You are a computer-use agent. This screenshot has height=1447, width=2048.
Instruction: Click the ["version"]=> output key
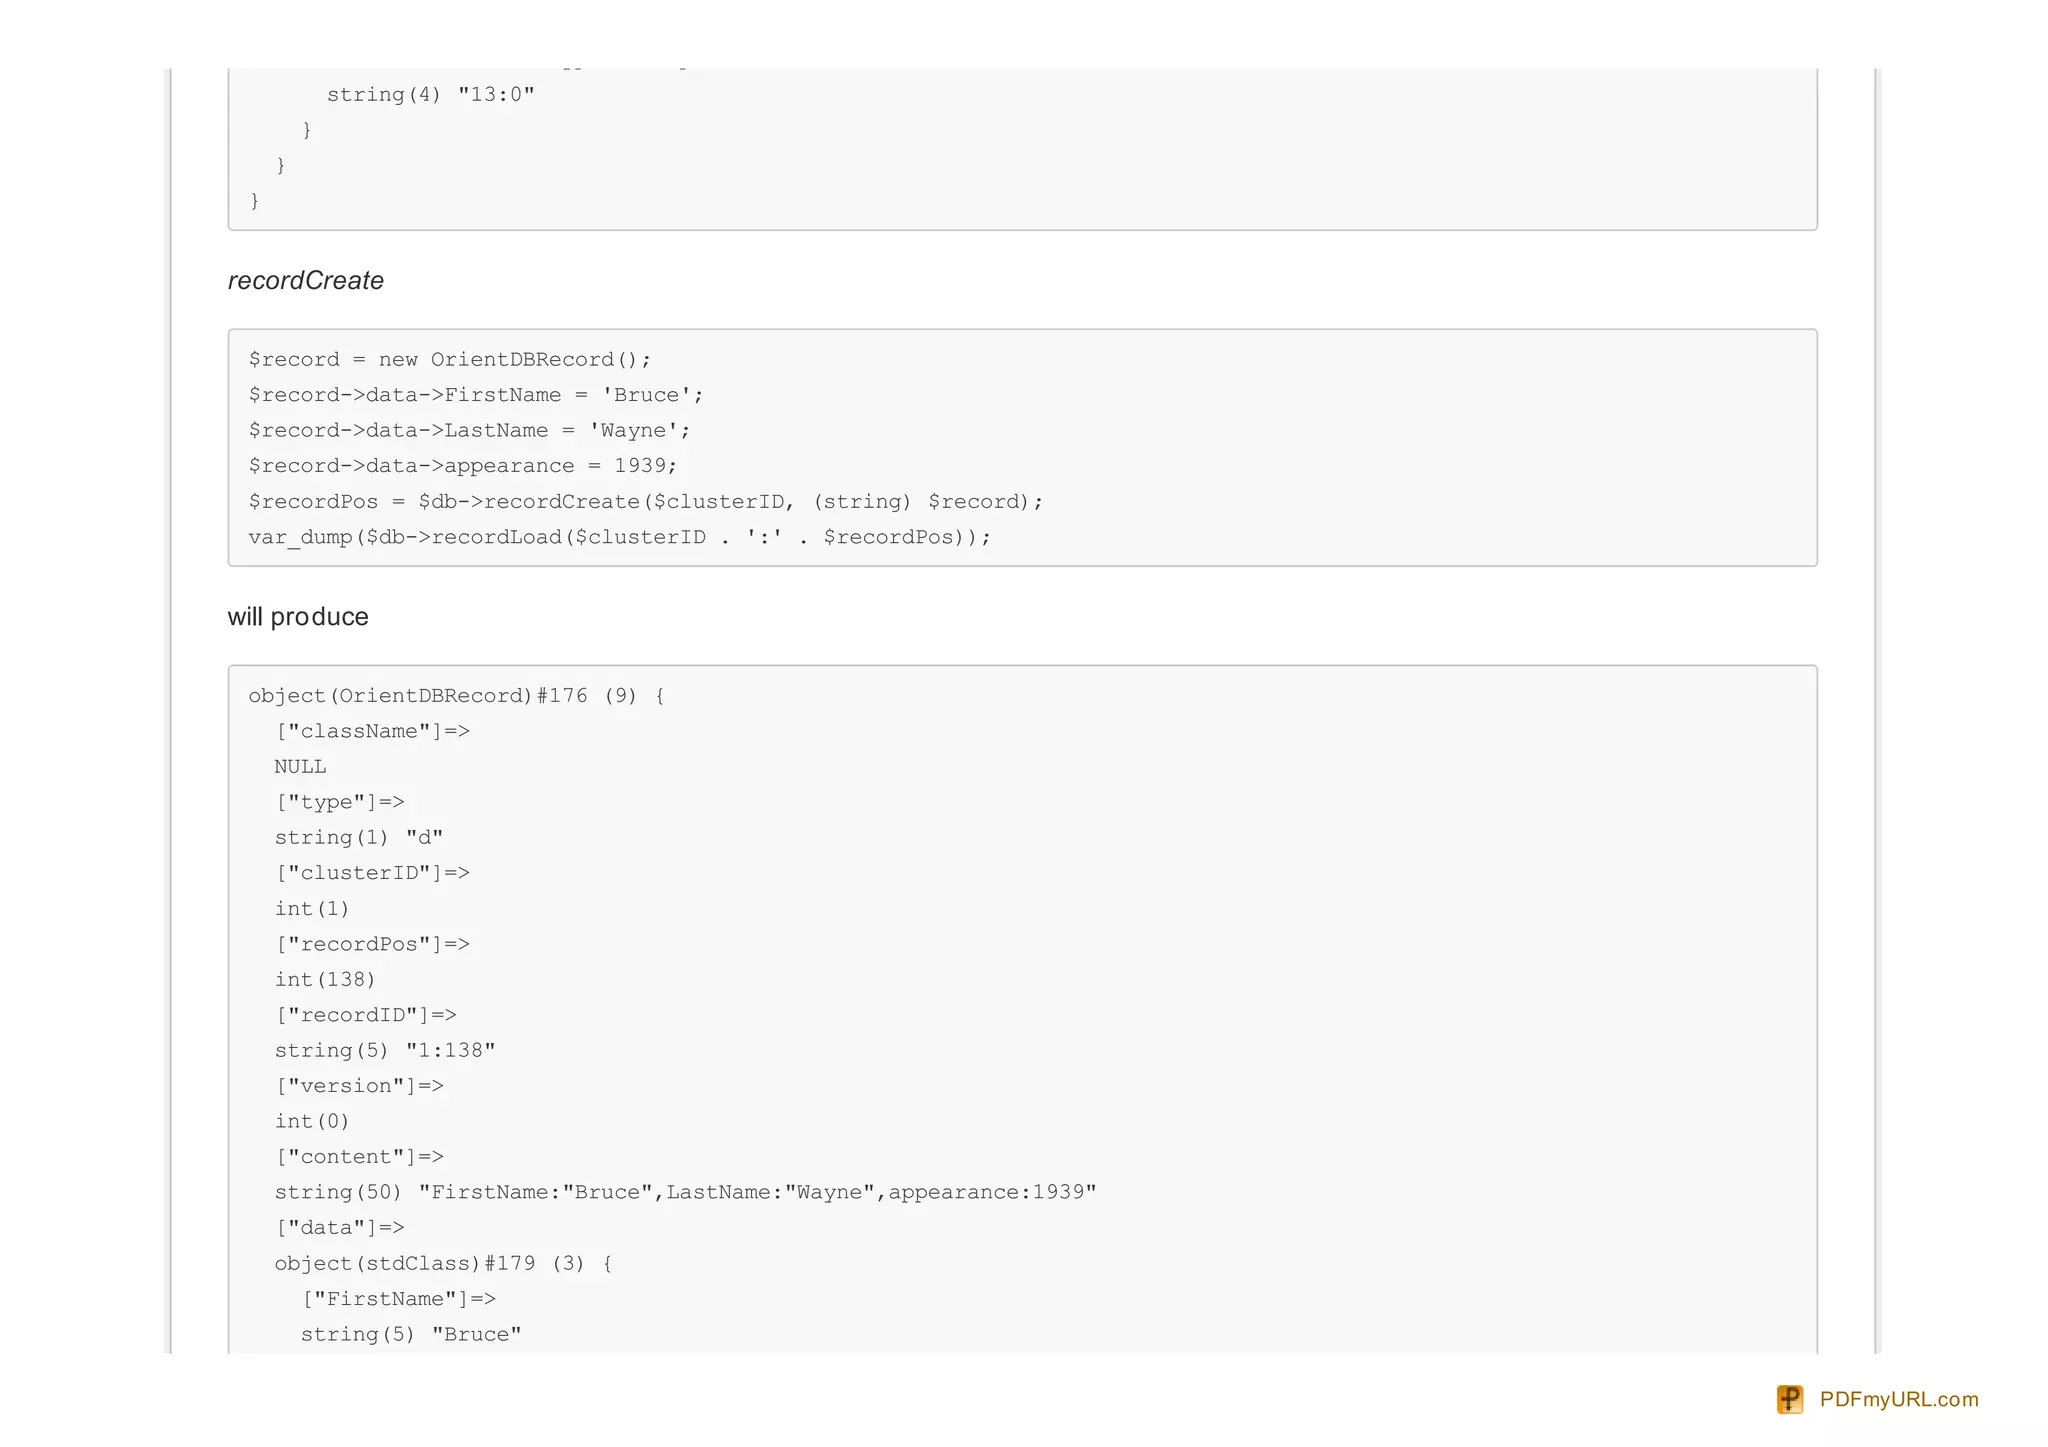point(359,1086)
